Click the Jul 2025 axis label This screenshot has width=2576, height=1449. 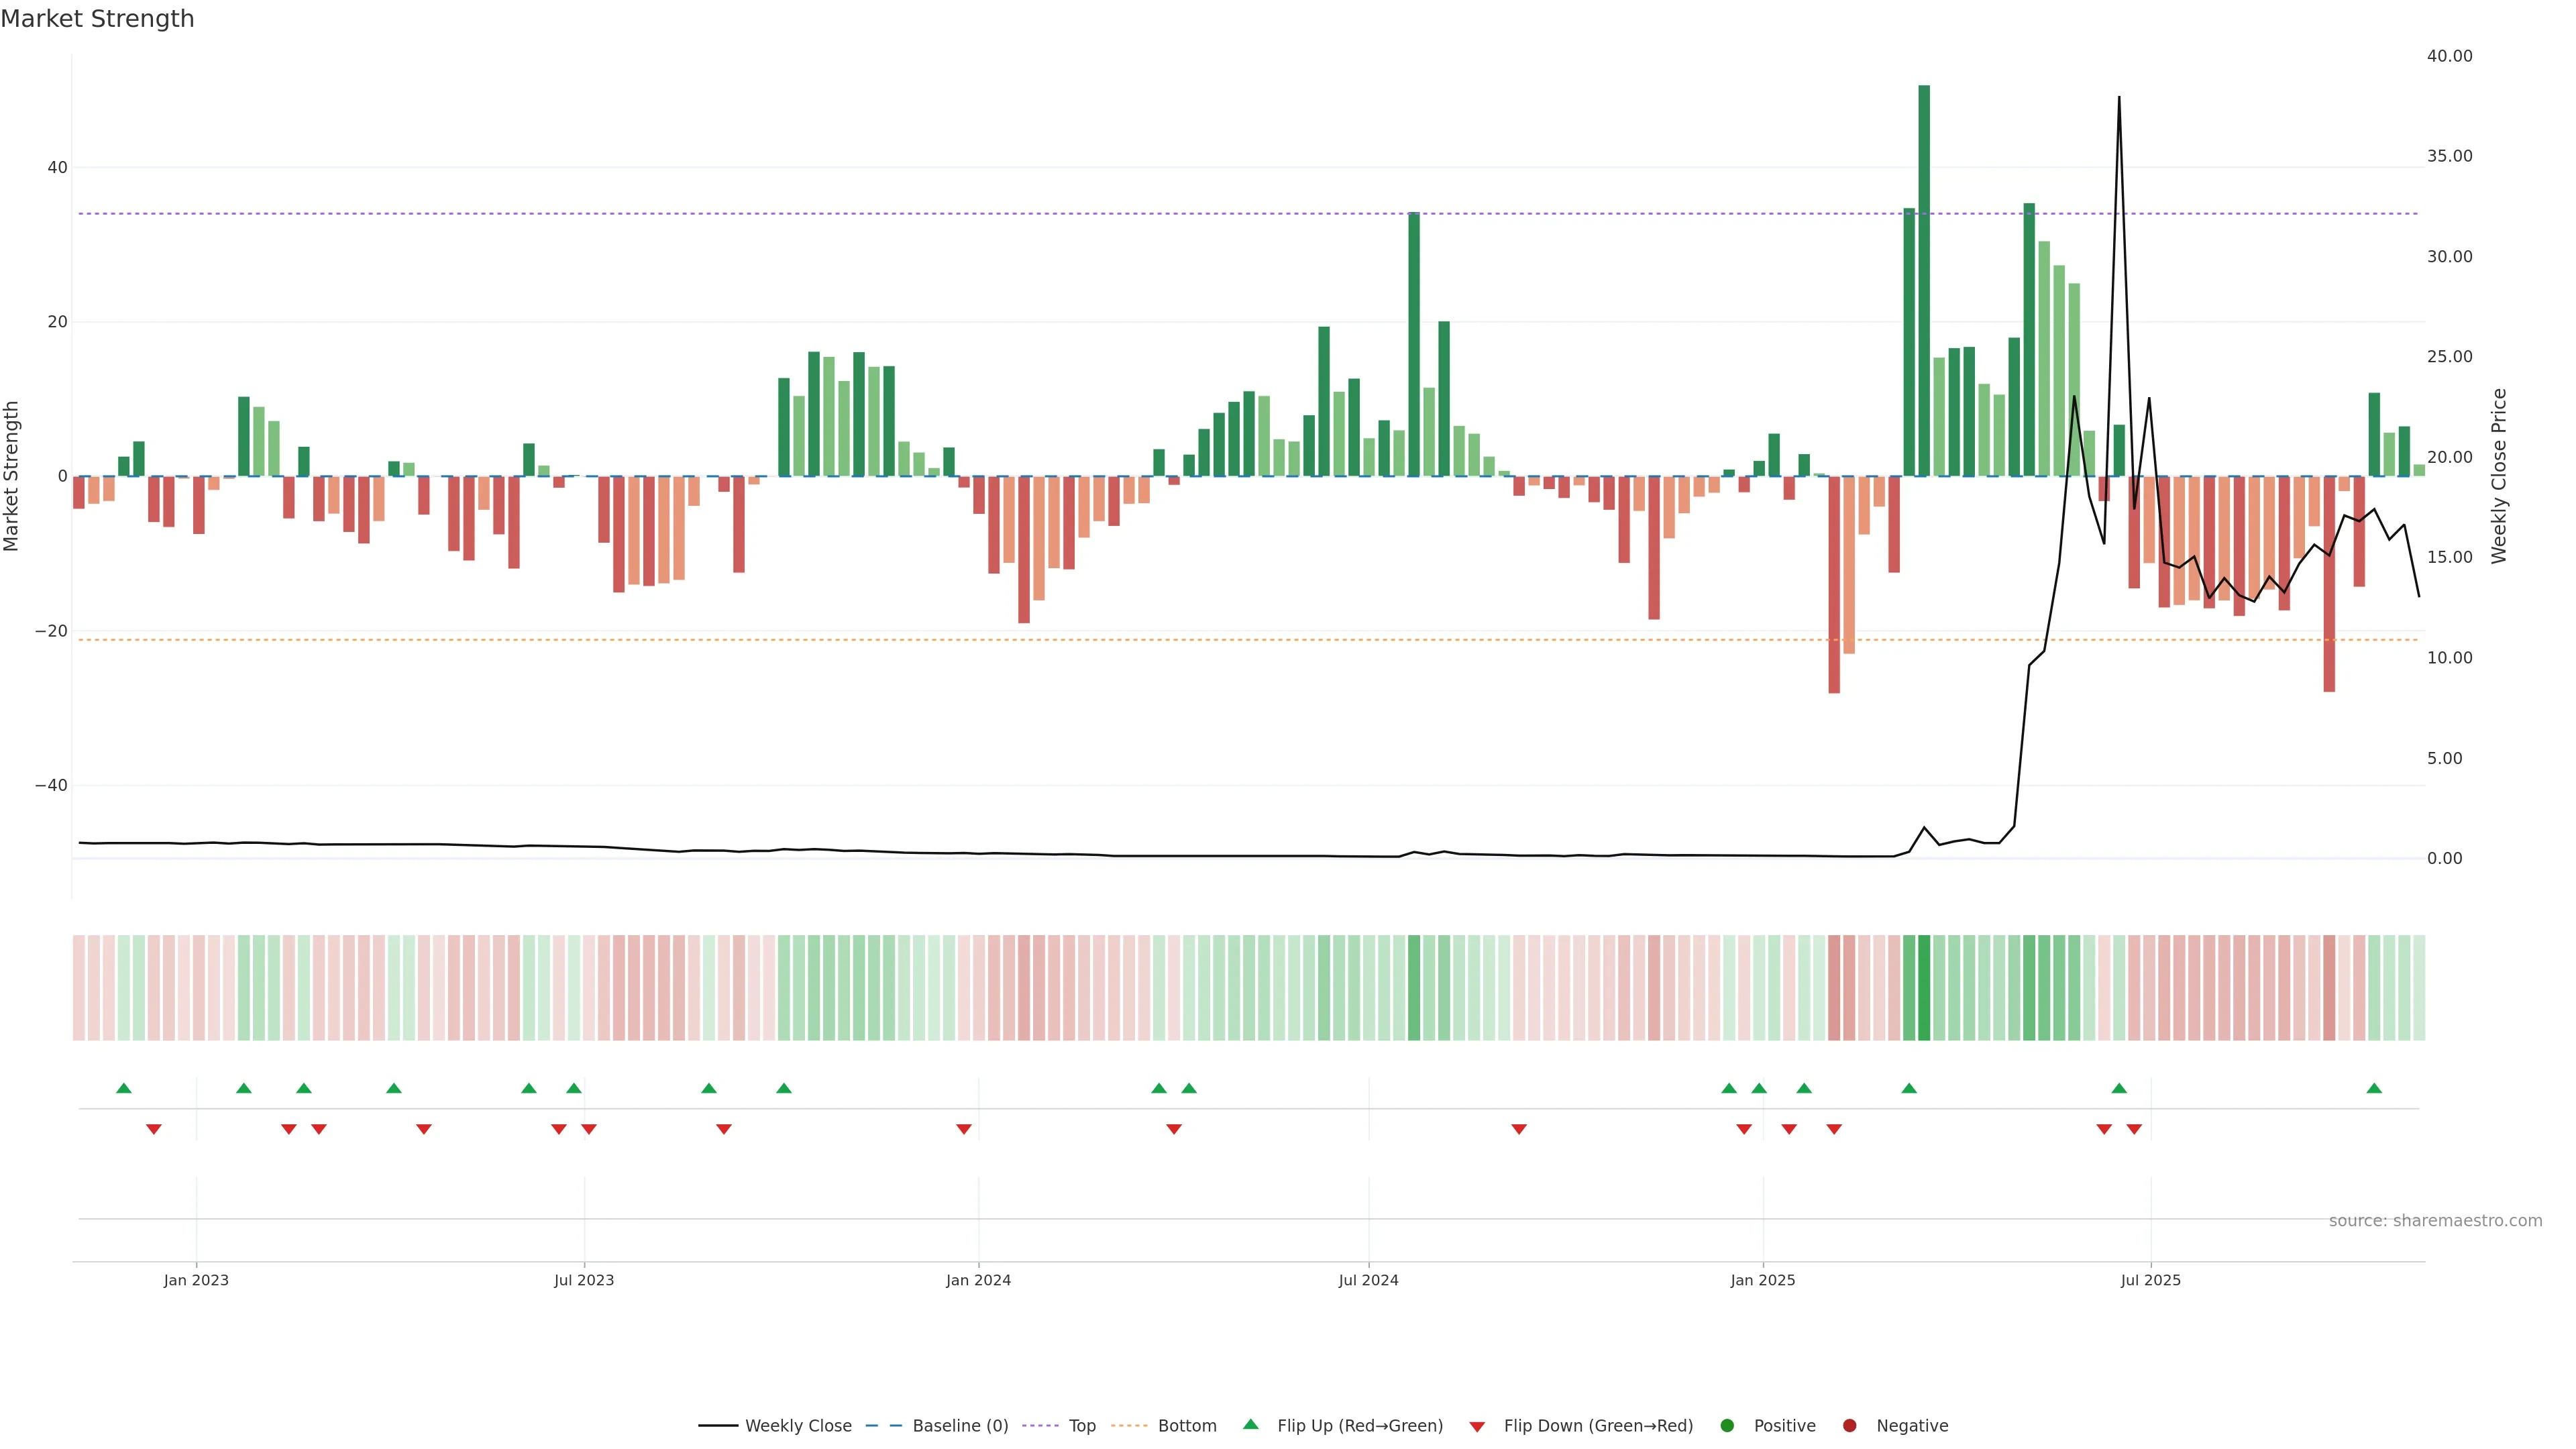coord(2150,1280)
